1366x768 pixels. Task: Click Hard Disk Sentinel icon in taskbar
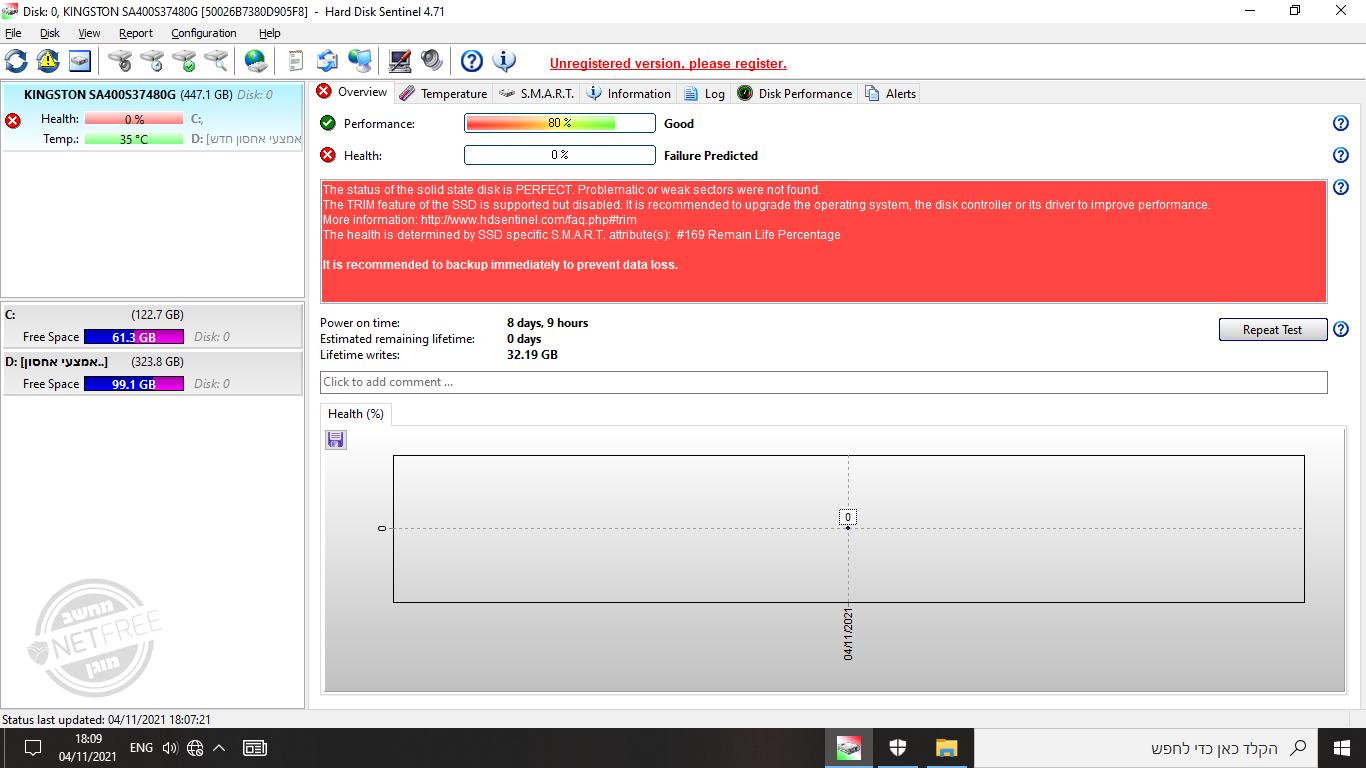pyautogui.click(x=849, y=748)
